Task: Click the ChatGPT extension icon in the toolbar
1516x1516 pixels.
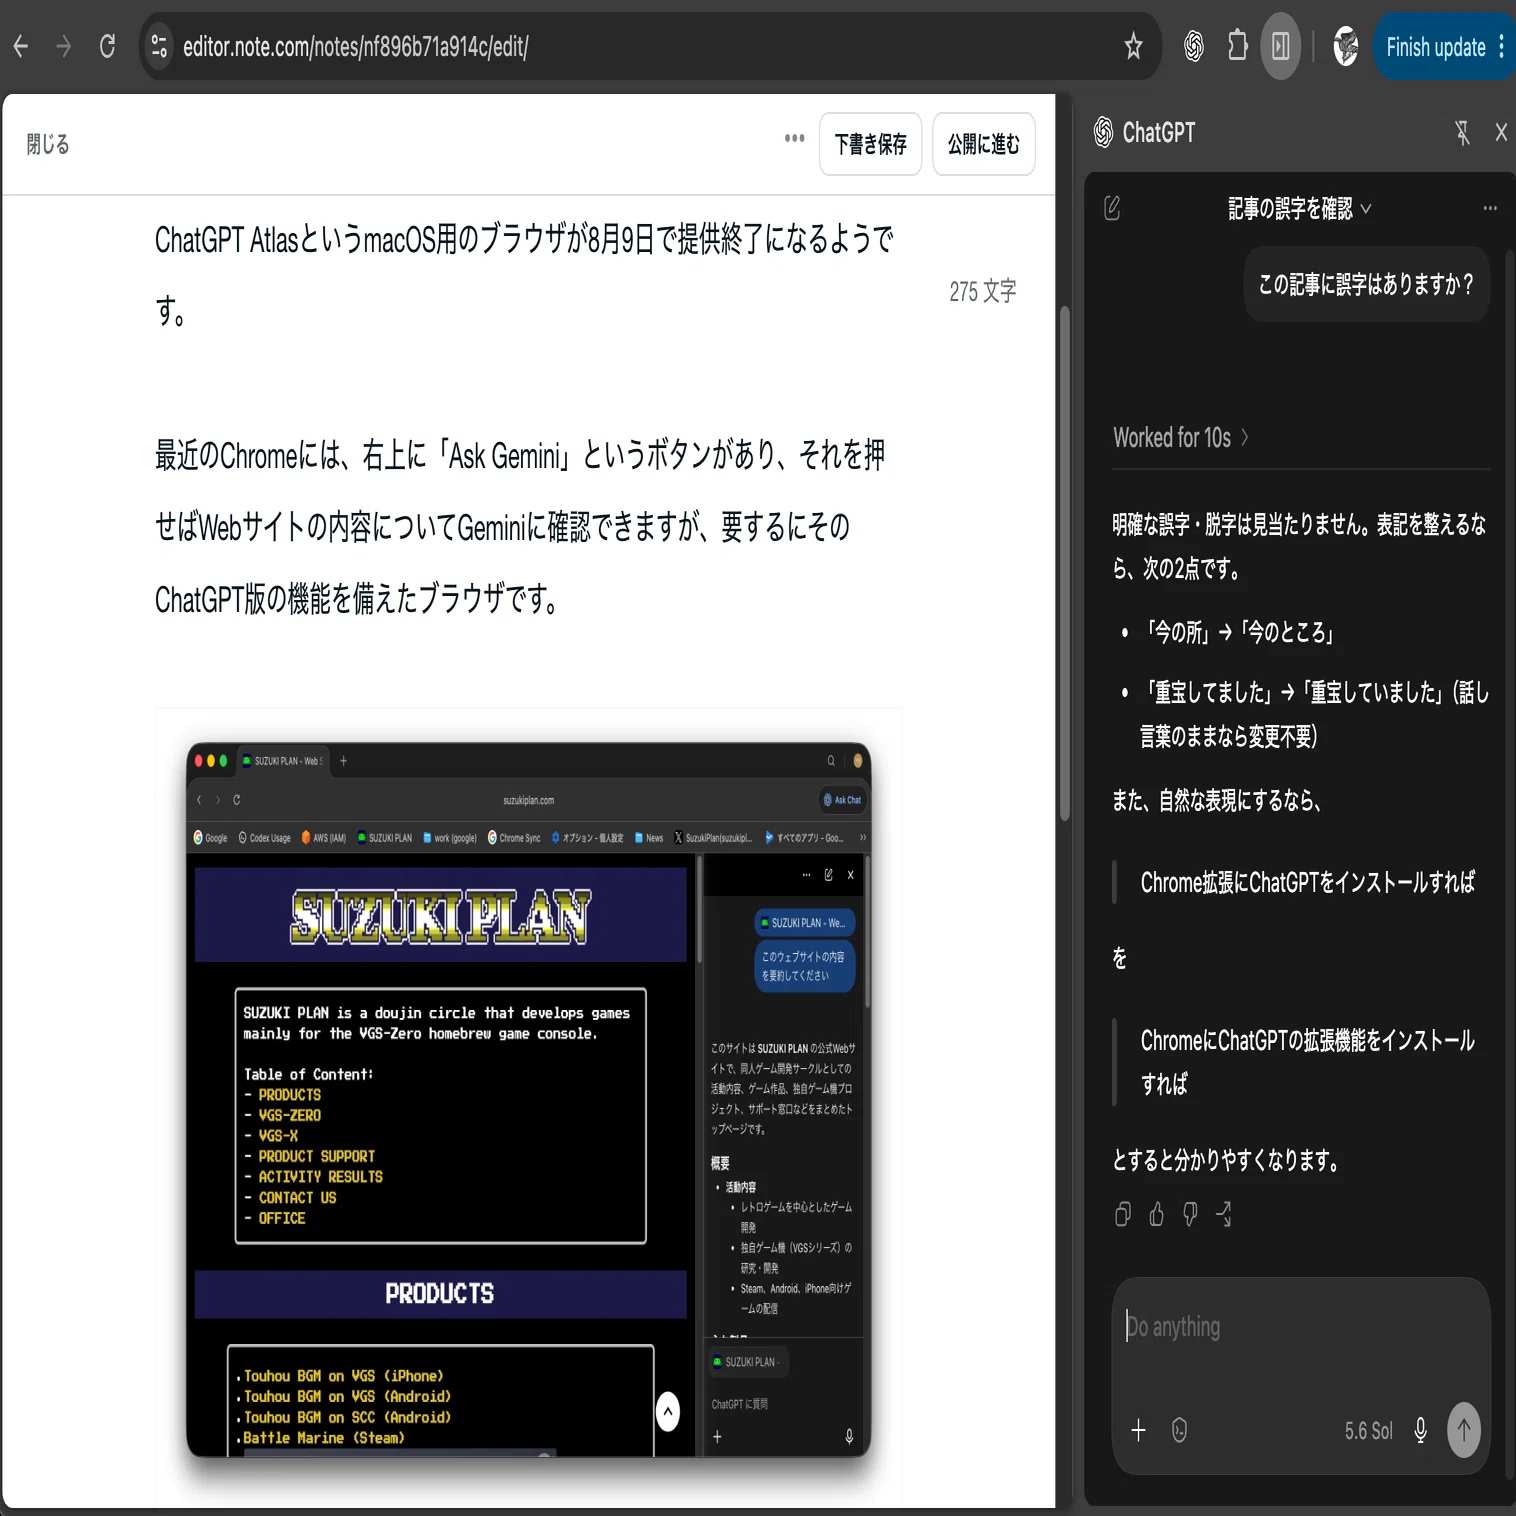Action: [1193, 46]
